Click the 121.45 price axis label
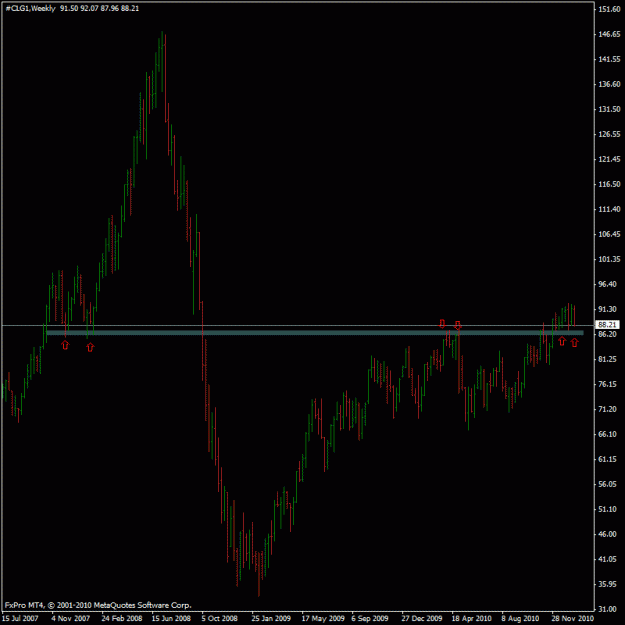The width and height of the screenshot is (625, 625). (609, 159)
